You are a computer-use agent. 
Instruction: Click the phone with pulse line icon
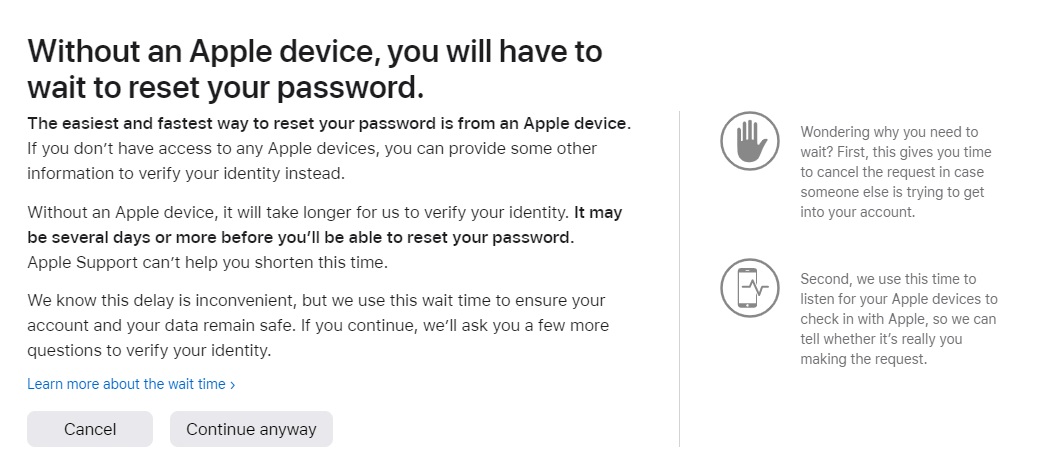pyautogui.click(x=749, y=288)
